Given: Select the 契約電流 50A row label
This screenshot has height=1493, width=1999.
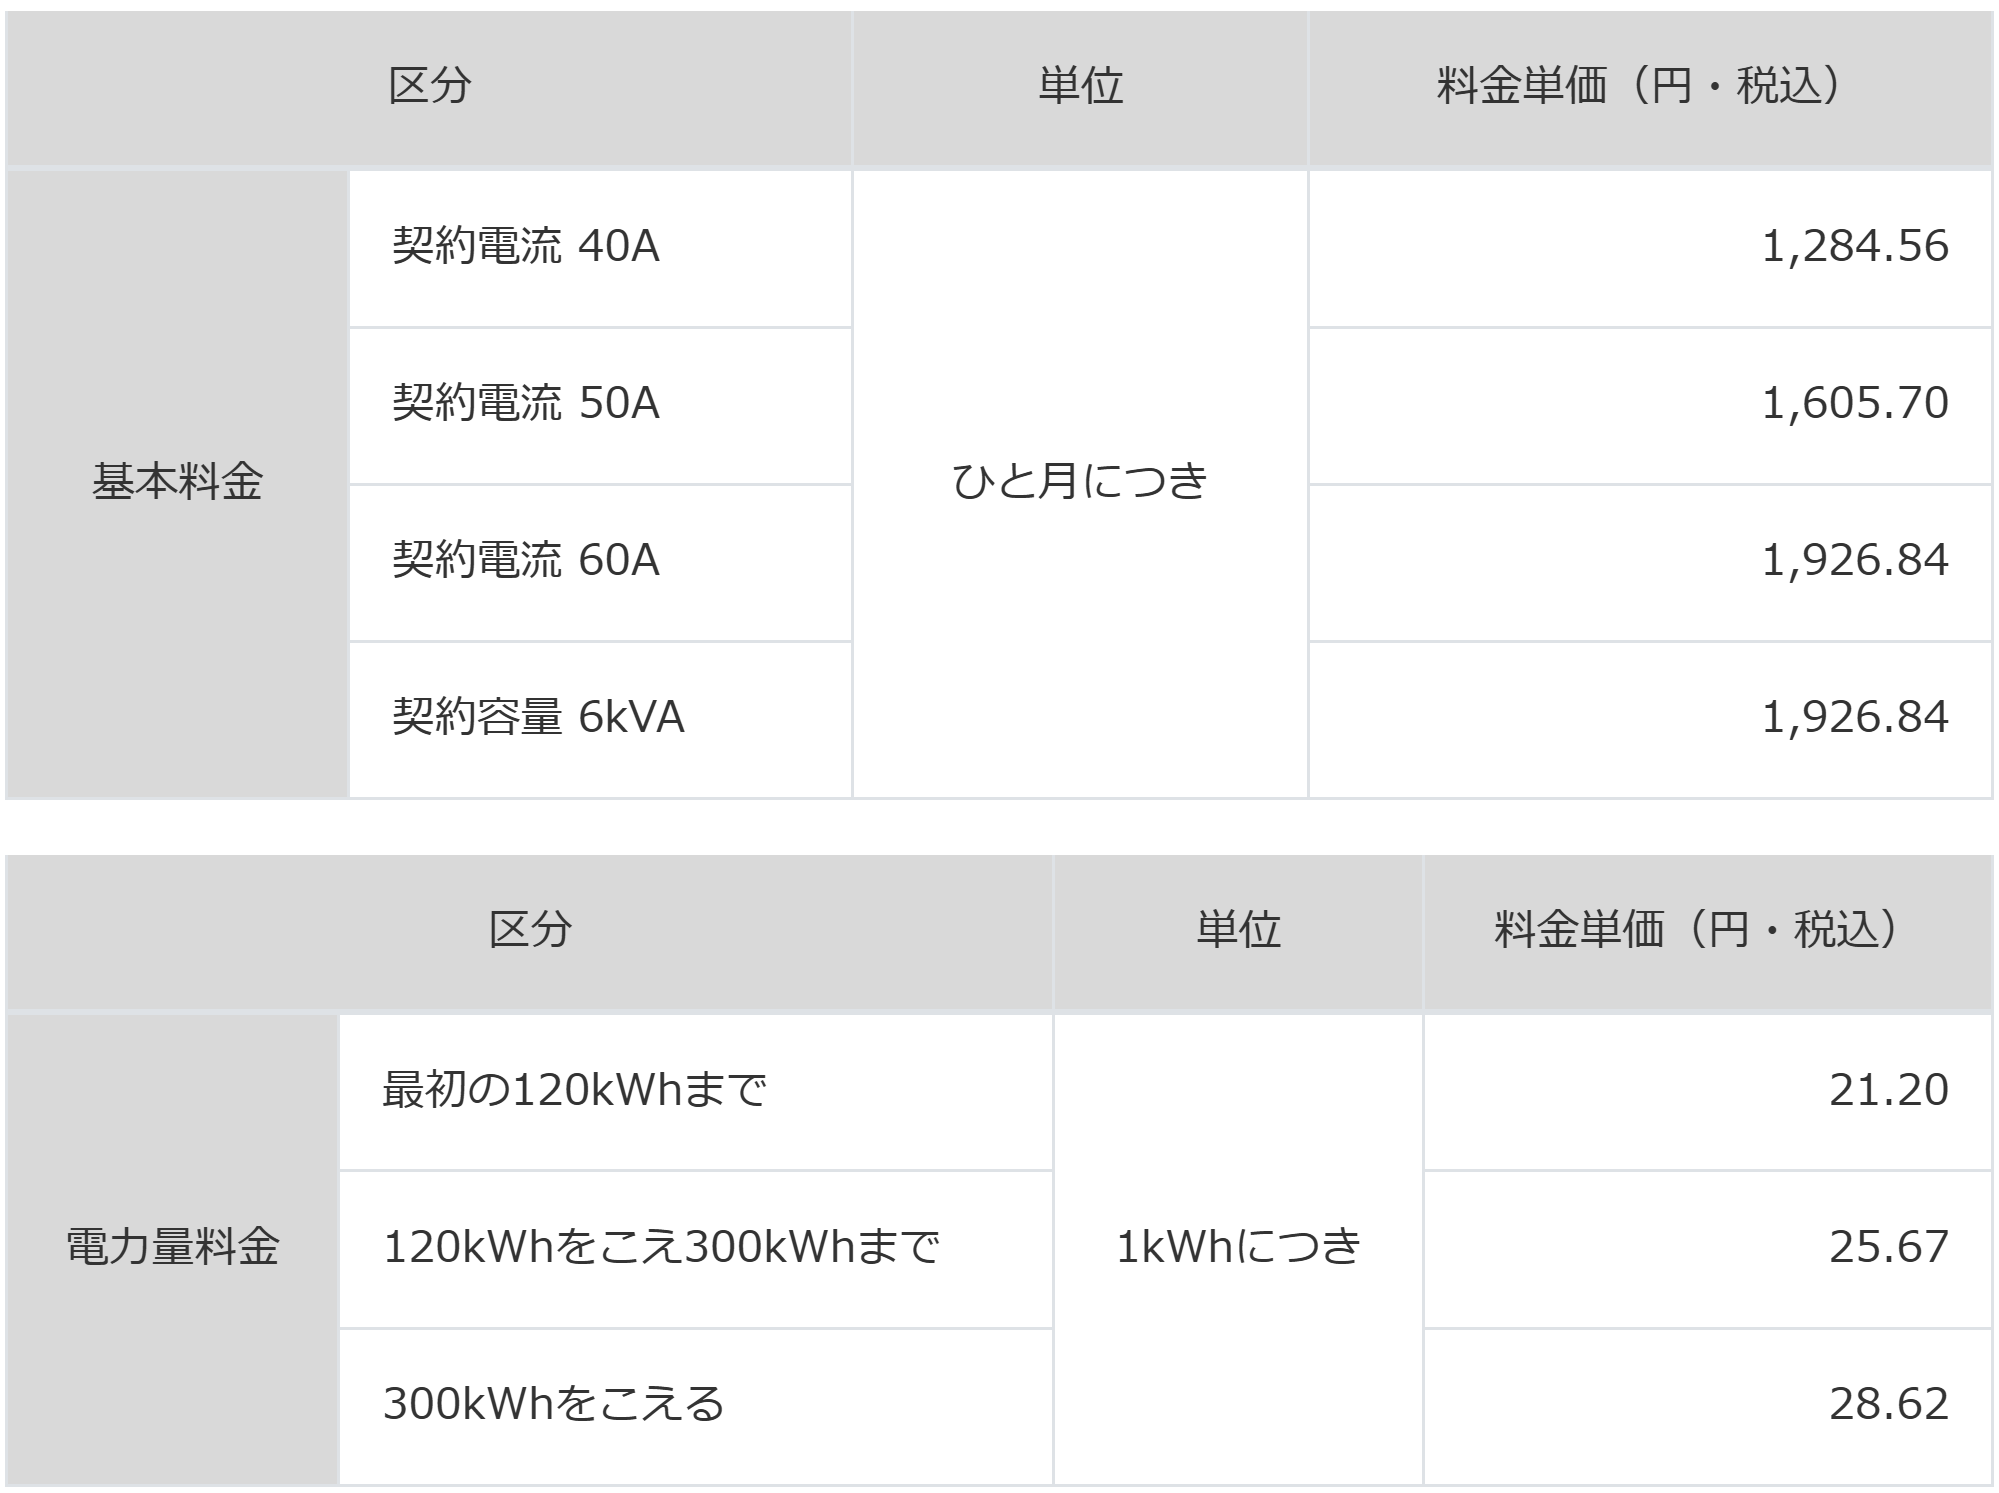Looking at the screenshot, I should point(600,405).
